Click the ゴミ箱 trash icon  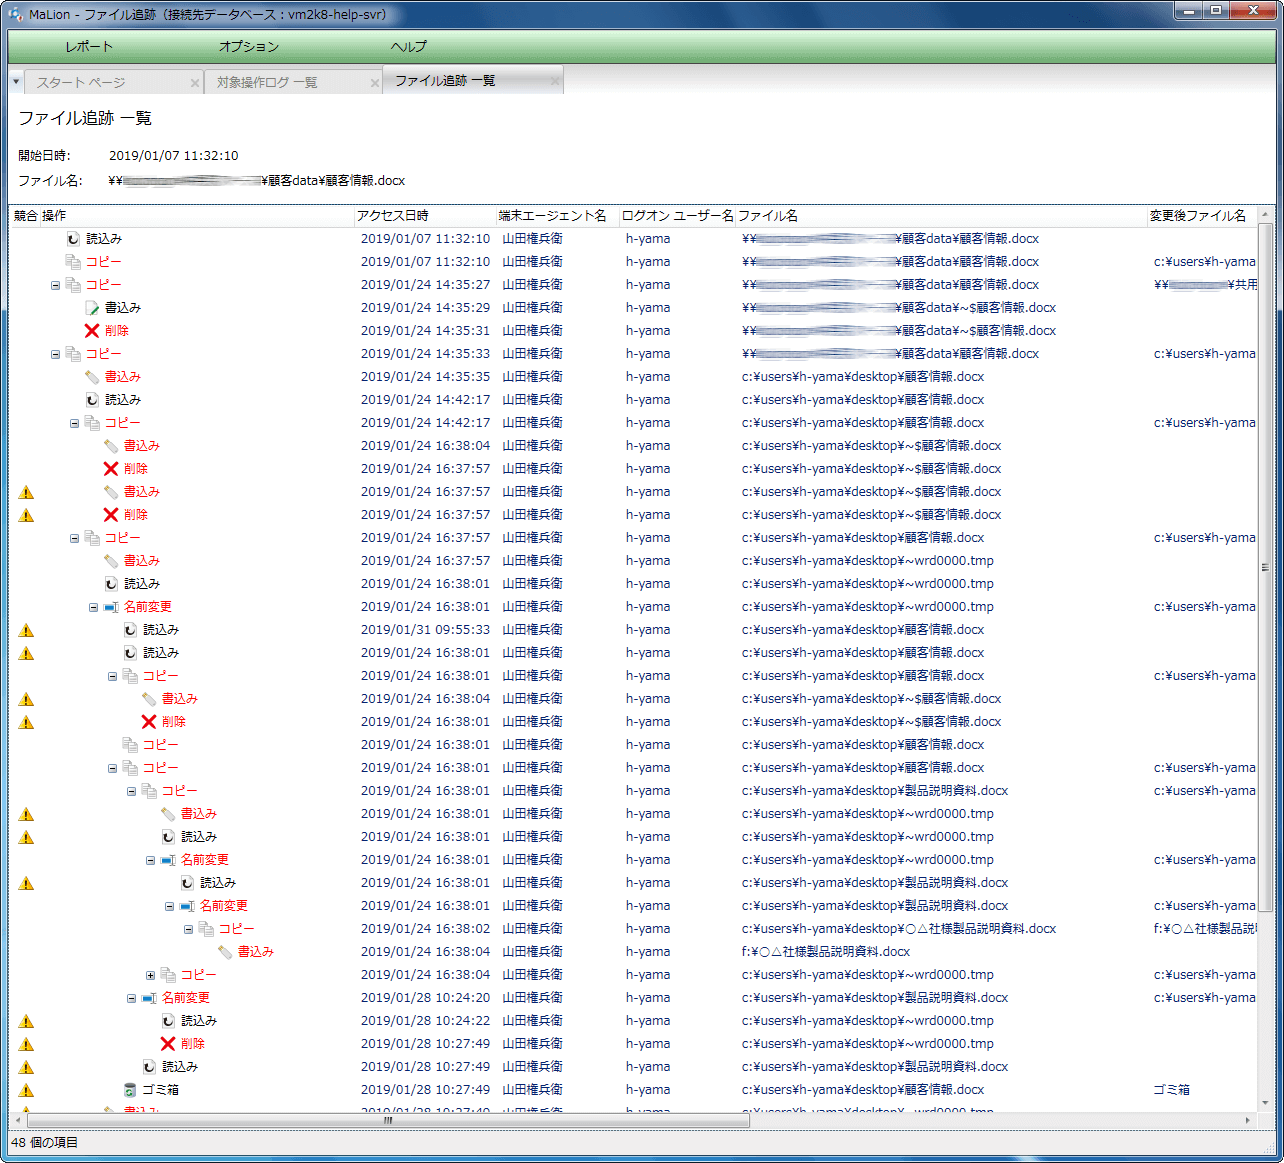130,1090
